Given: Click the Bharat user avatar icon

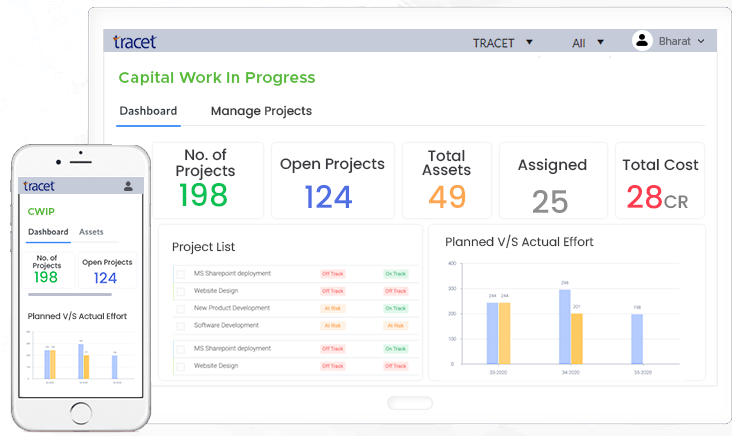Looking at the screenshot, I should tap(642, 41).
